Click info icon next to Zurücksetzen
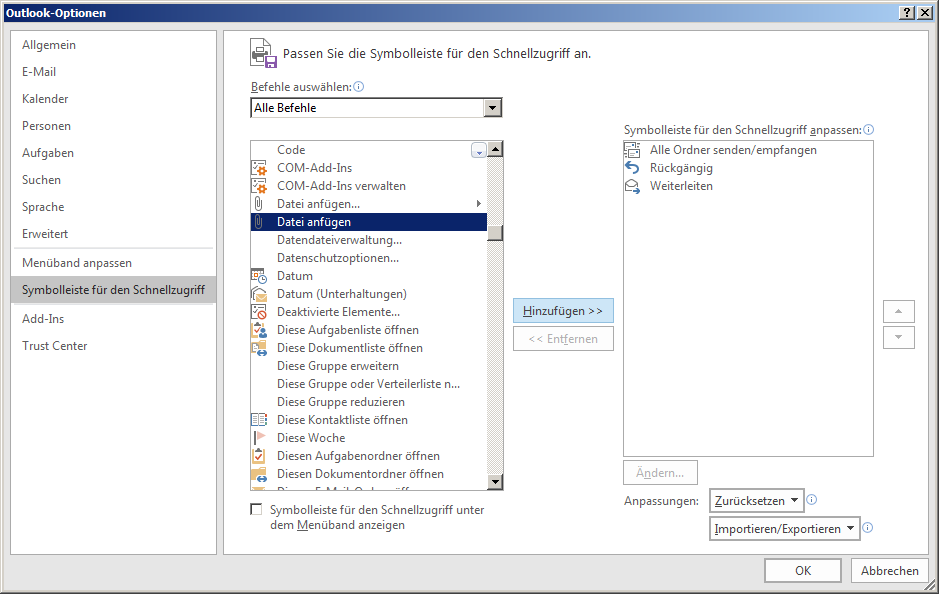 tap(811, 499)
